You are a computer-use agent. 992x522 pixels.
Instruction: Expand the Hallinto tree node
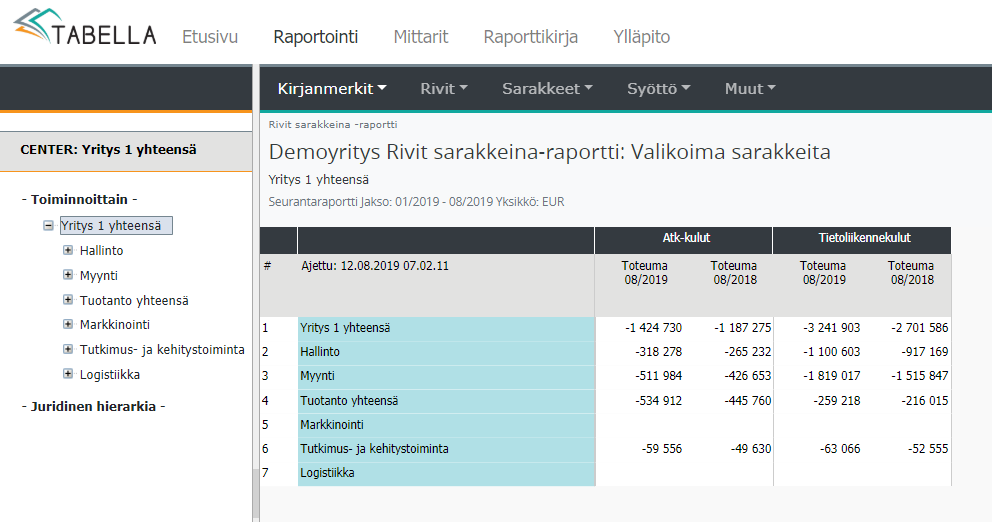68,251
